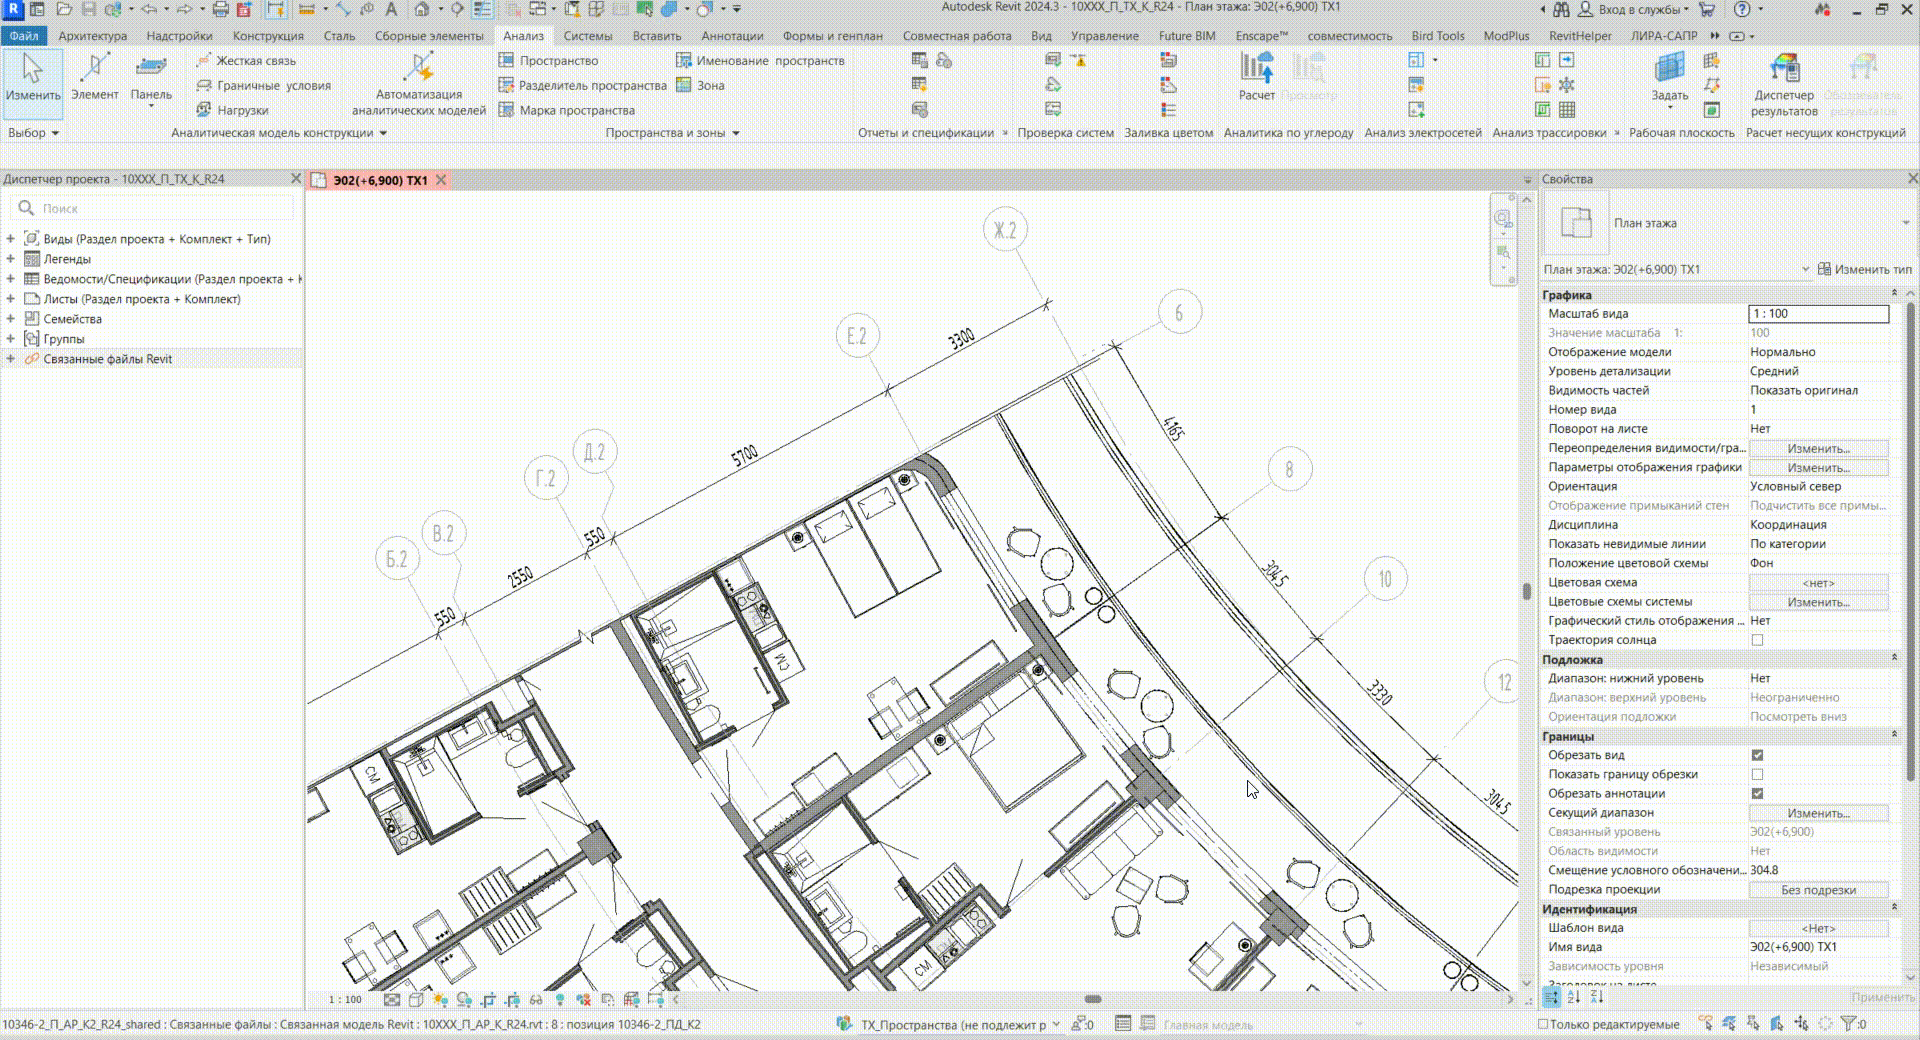
Task: Click the Пространство (Space) tool icon
Action: pyautogui.click(x=507, y=61)
